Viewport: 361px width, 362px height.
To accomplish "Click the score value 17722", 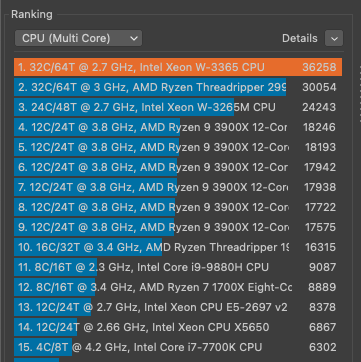I will pos(320,207).
